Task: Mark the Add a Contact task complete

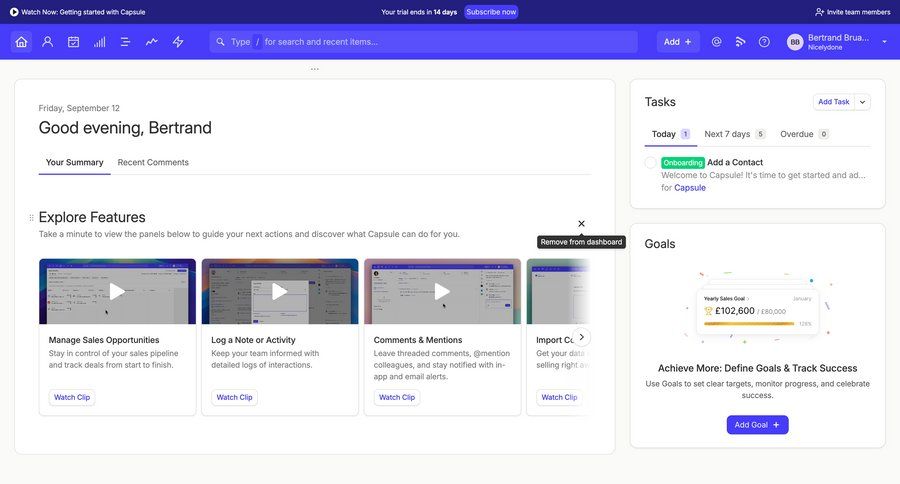Action: tap(651, 162)
